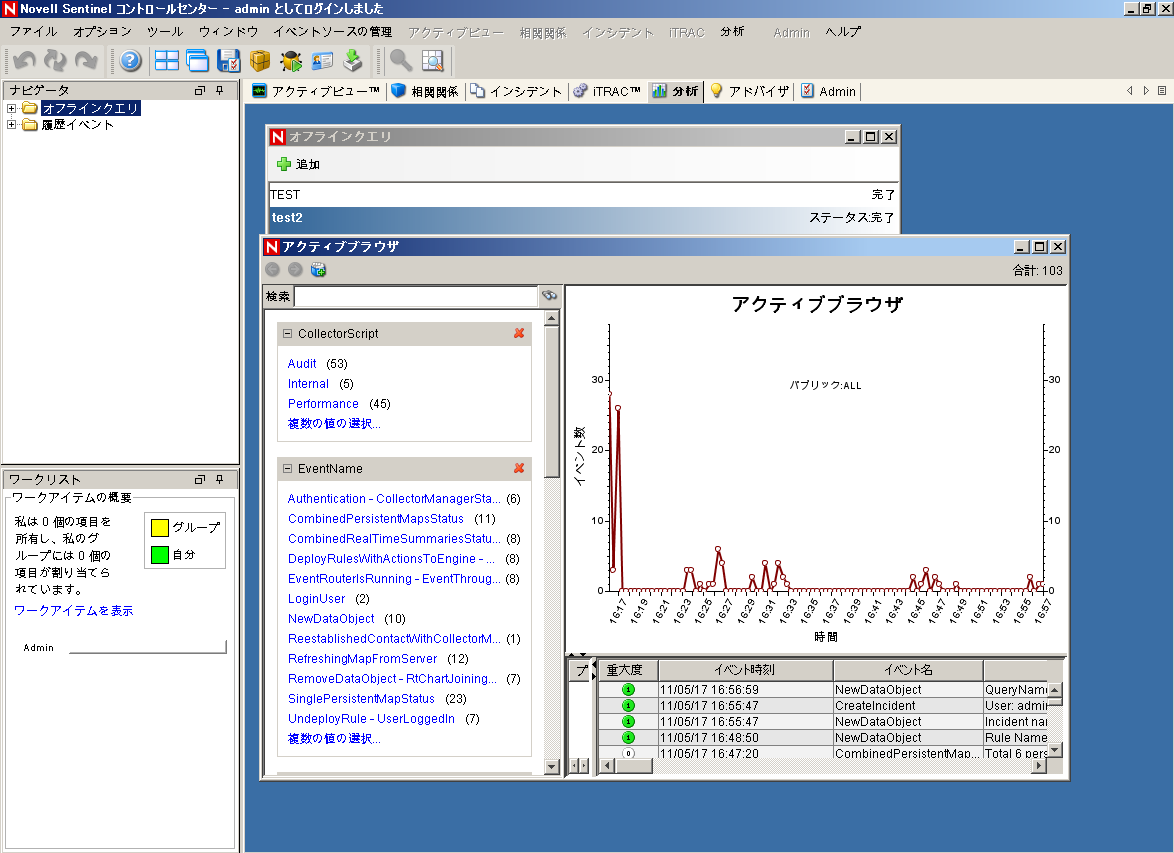
Task: Click the bug with play arrow icon
Action: click(291, 61)
